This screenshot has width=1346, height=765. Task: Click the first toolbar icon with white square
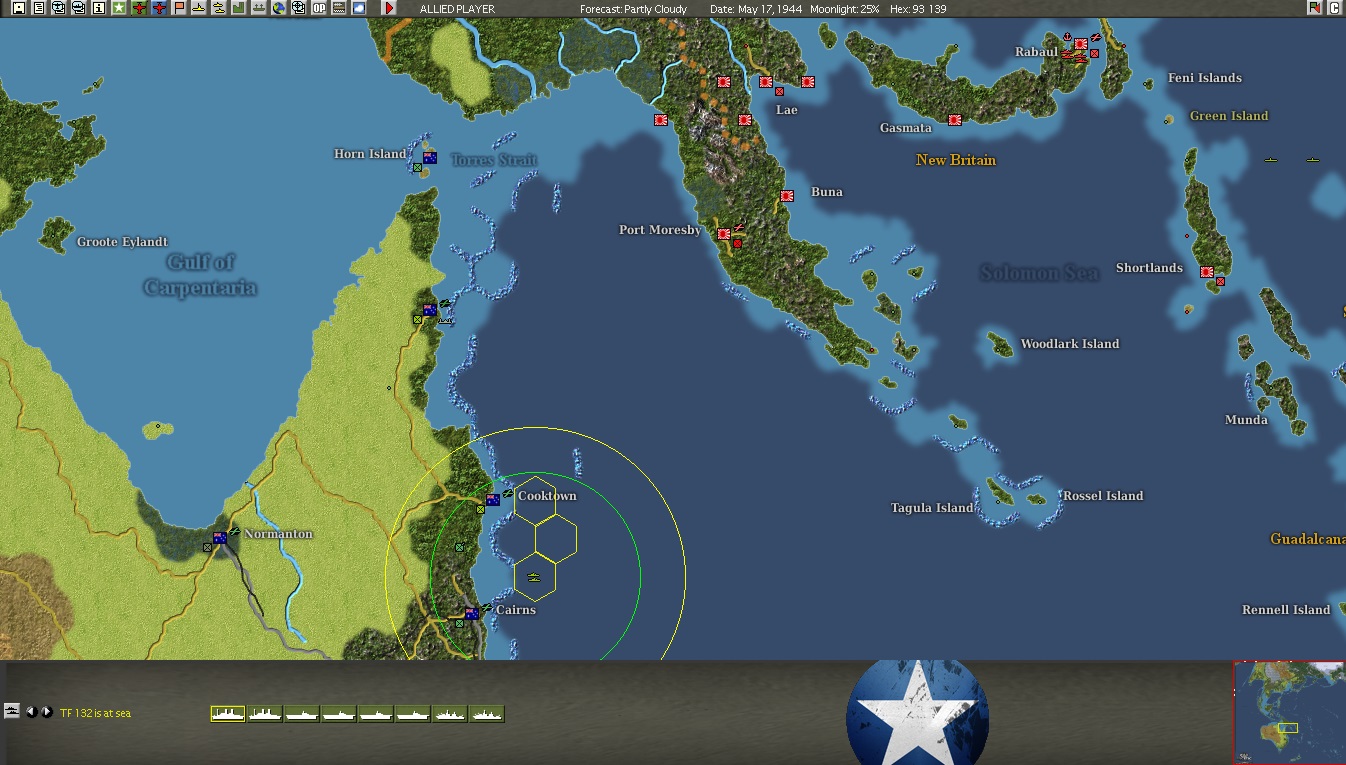(18, 8)
